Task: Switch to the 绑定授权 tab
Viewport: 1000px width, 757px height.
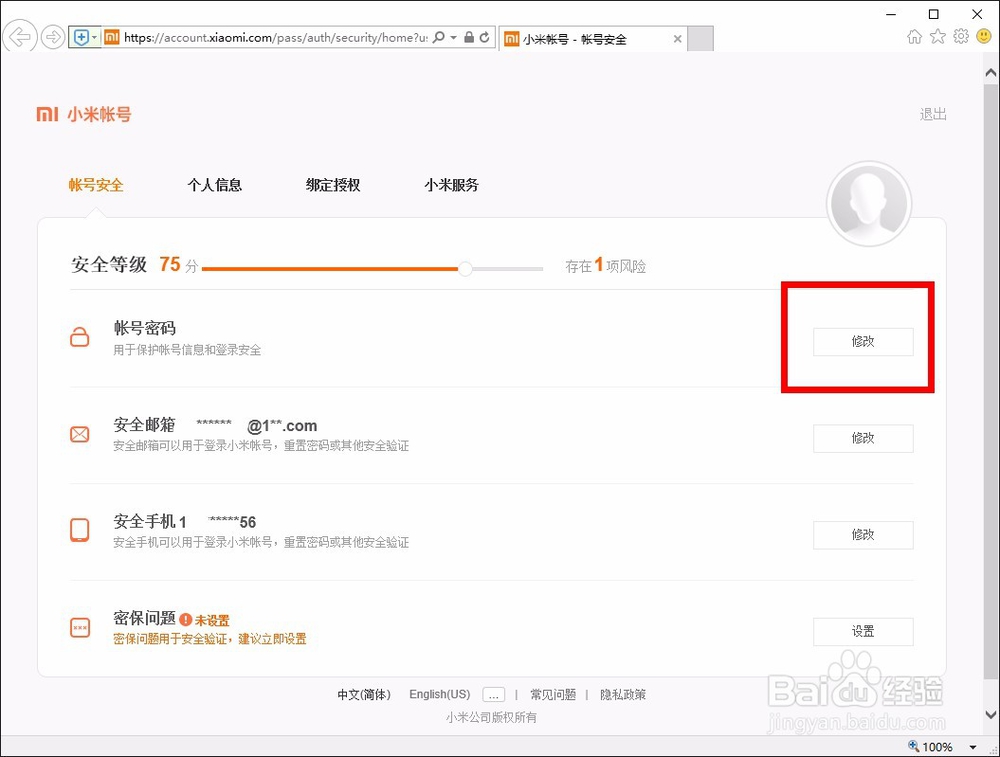Action: tap(333, 185)
